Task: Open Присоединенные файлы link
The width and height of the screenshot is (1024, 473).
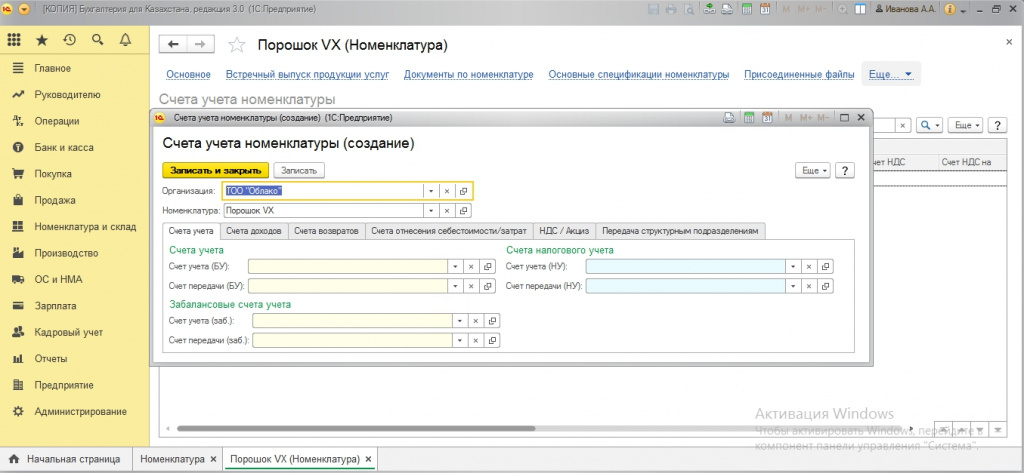Action: (799, 74)
